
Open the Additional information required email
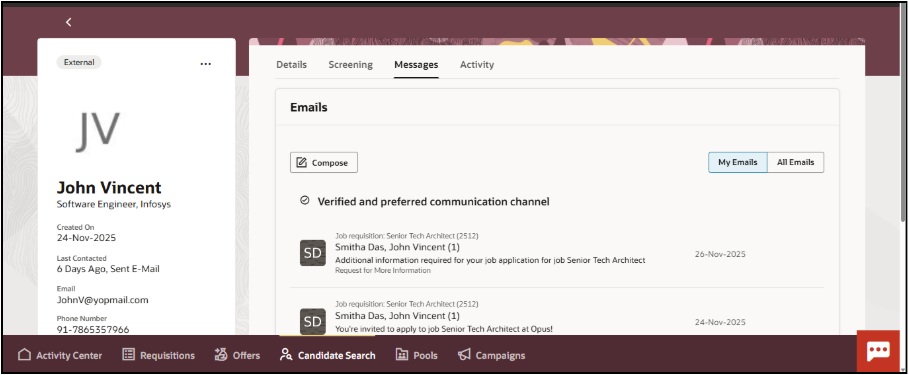point(490,260)
